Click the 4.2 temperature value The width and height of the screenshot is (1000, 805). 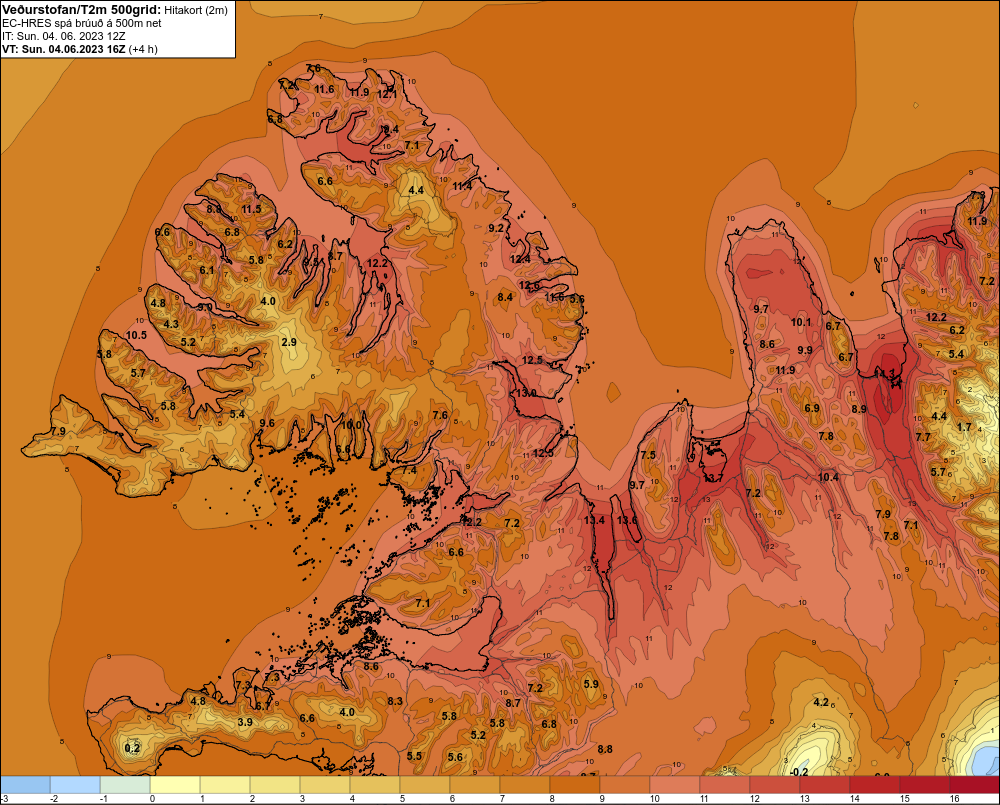[821, 702]
